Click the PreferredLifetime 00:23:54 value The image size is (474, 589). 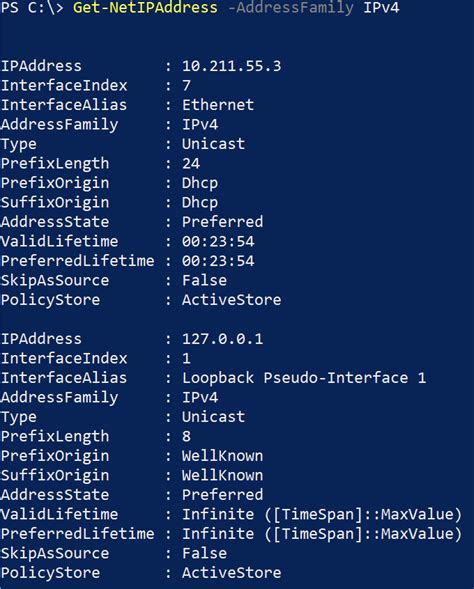(x=218, y=261)
